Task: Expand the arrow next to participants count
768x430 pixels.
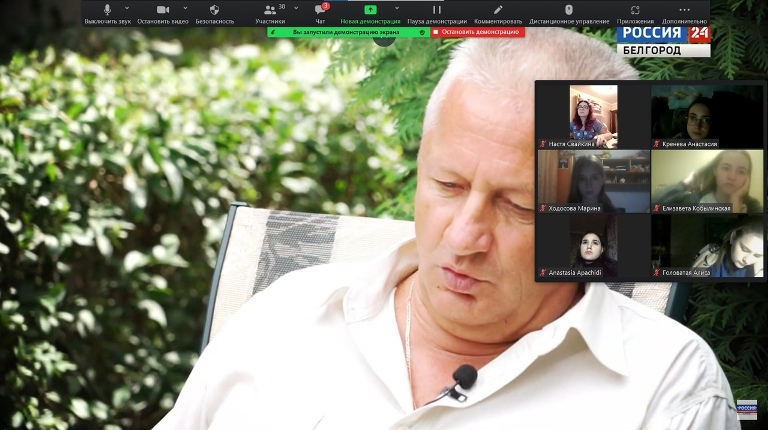Action: click(296, 8)
